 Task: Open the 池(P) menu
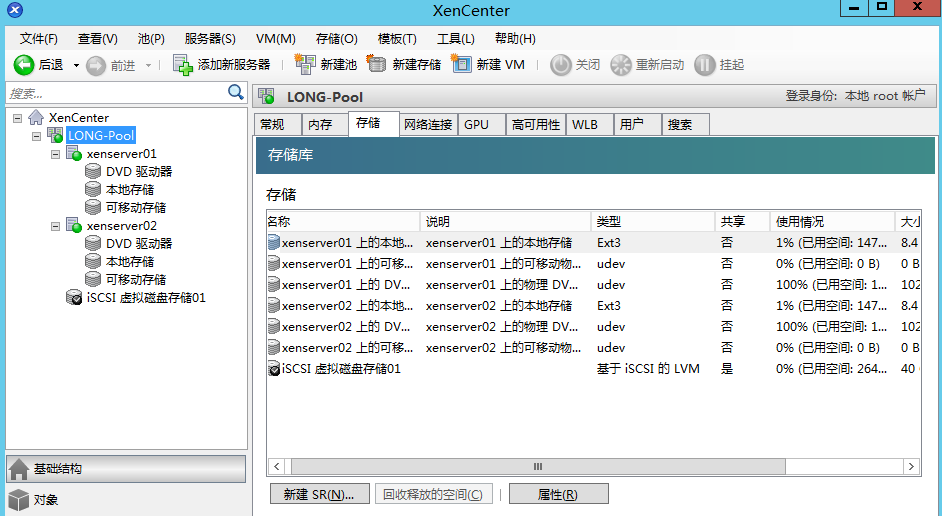click(151, 38)
